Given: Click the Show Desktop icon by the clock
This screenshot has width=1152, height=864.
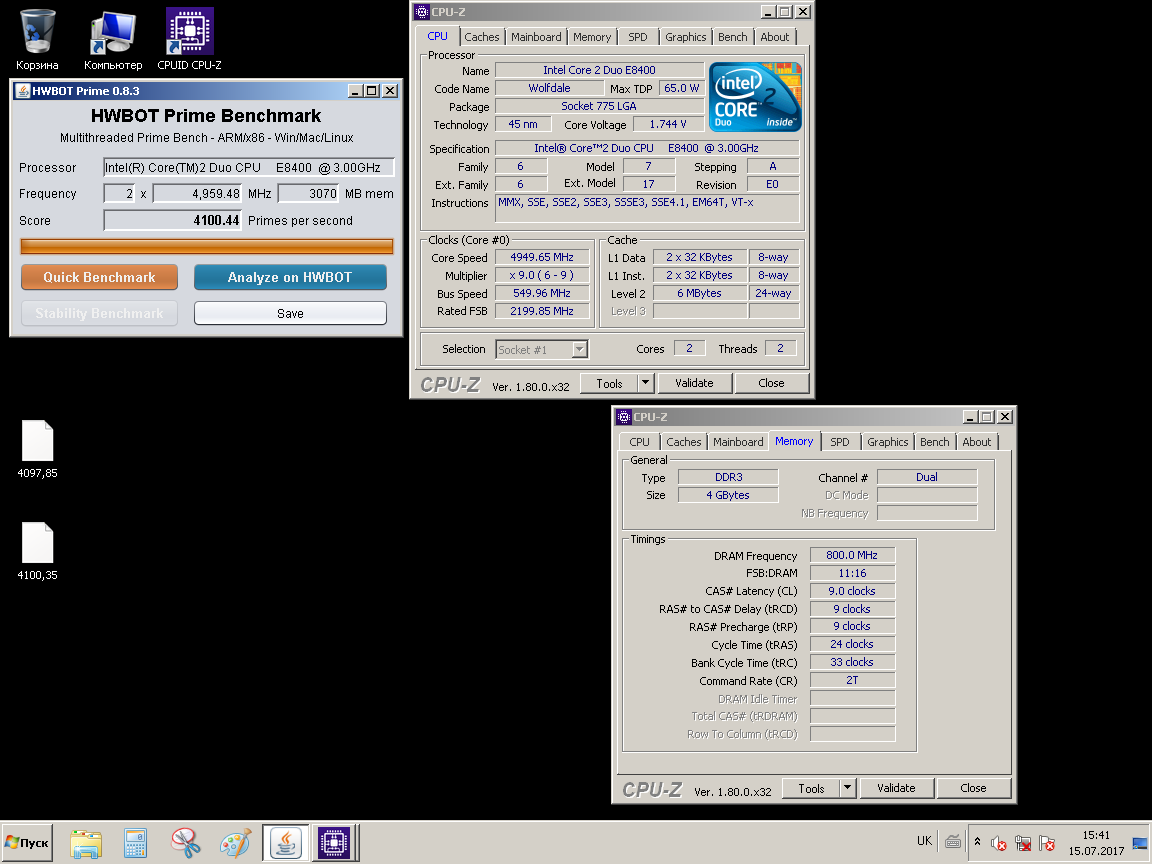Looking at the screenshot, I should (1140, 843).
